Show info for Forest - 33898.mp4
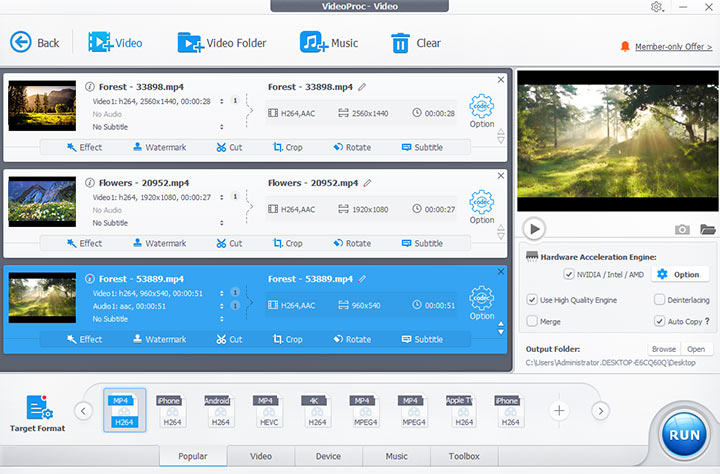This screenshot has width=720, height=474. (x=90, y=86)
